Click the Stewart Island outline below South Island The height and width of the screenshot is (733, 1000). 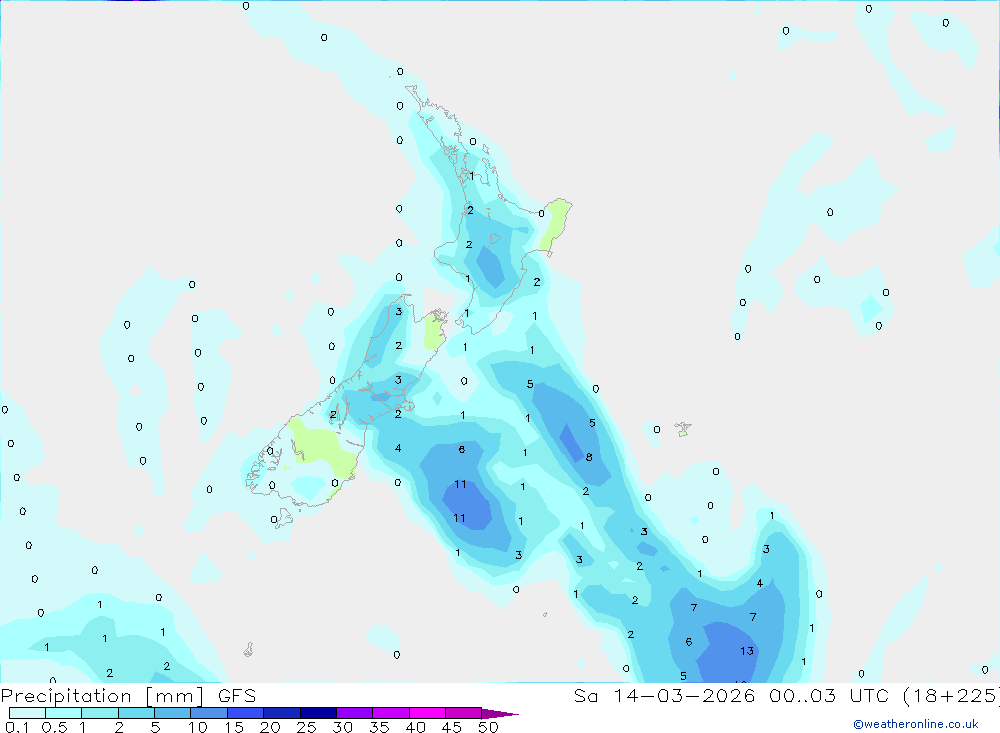[281, 517]
